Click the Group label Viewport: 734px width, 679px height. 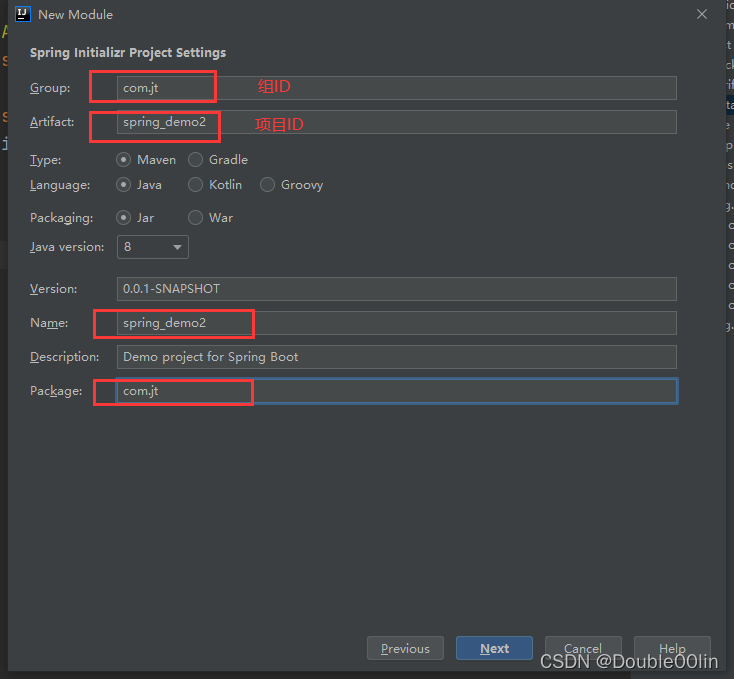tap(50, 88)
